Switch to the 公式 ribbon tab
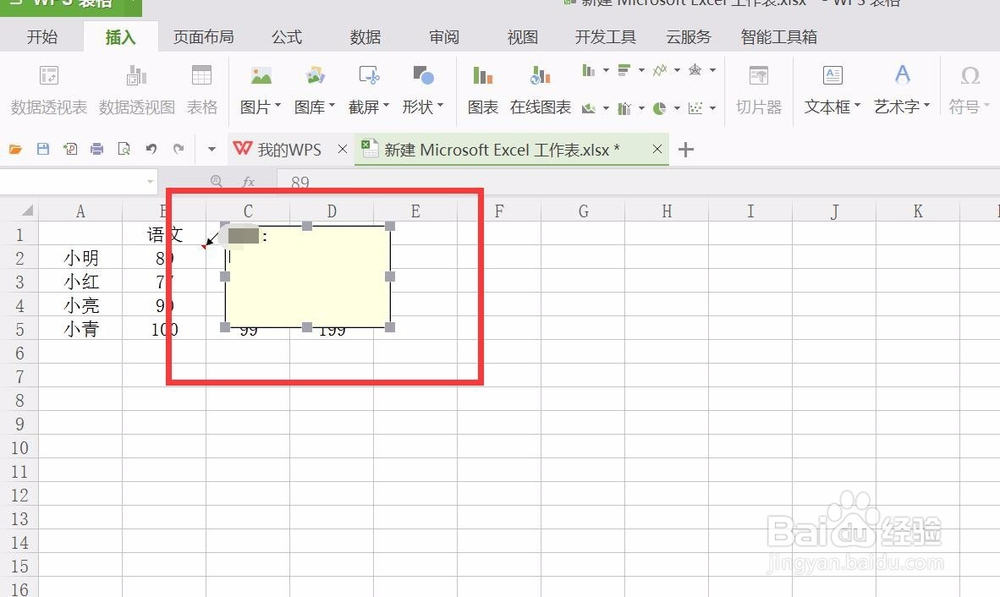Viewport: 1000px width, 597px height. [286, 37]
